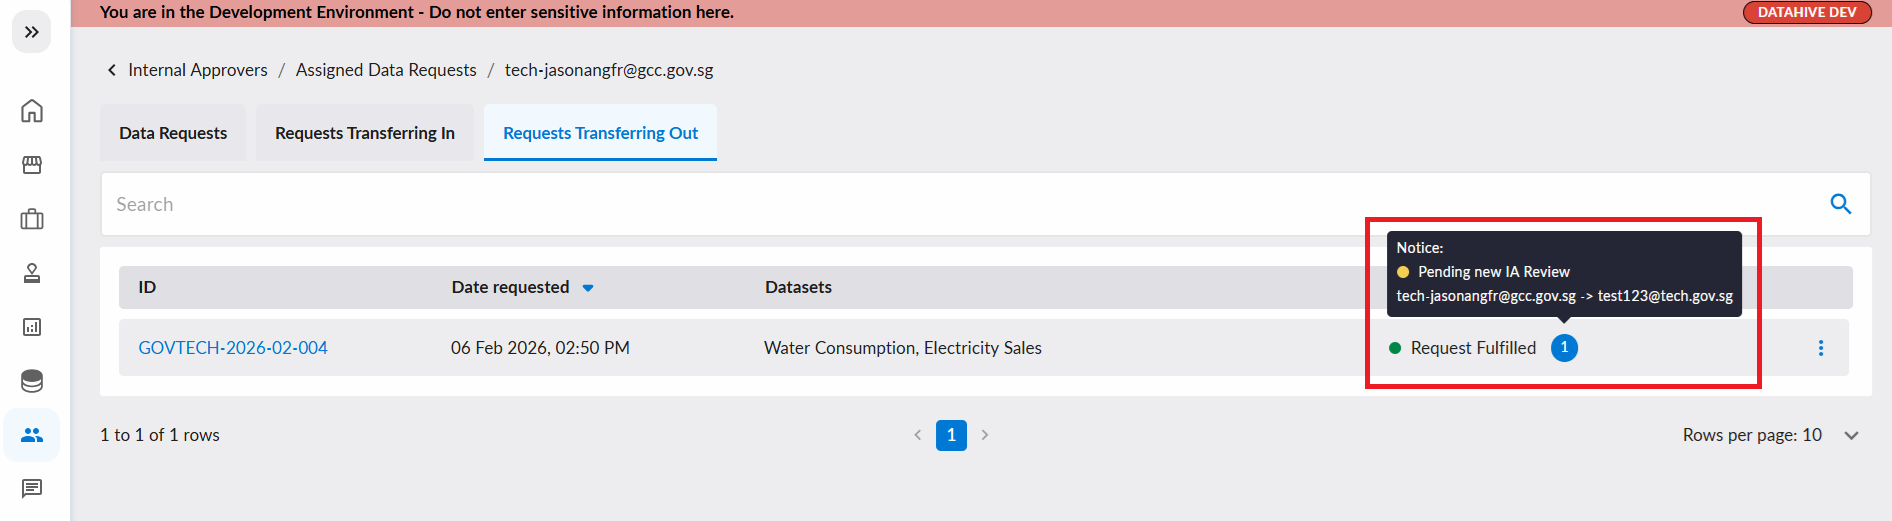Open three-dot menu for GOVTECH-2026-02-004
The width and height of the screenshot is (1892, 521).
(x=1820, y=348)
